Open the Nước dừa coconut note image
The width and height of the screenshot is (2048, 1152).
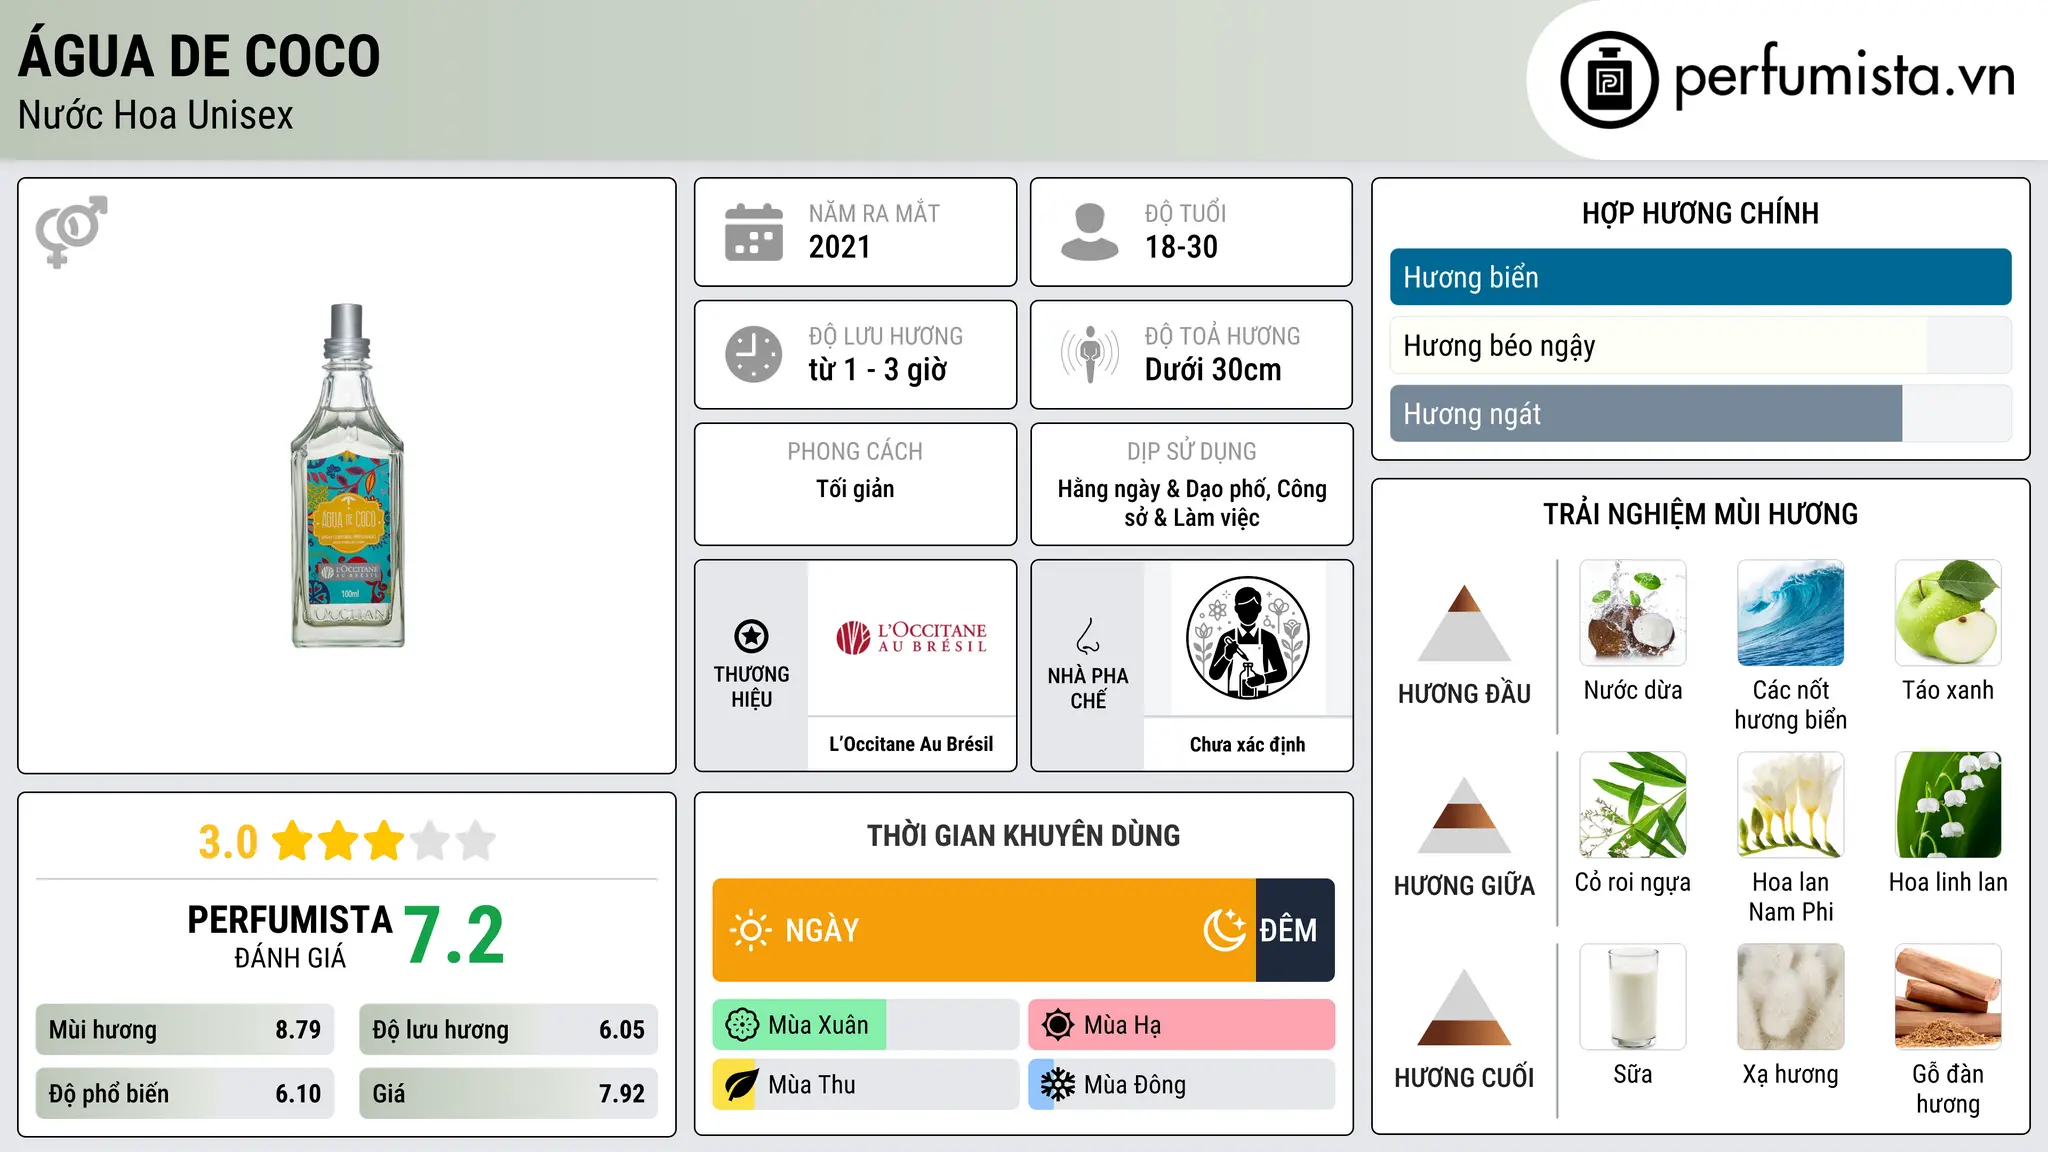pos(1633,613)
